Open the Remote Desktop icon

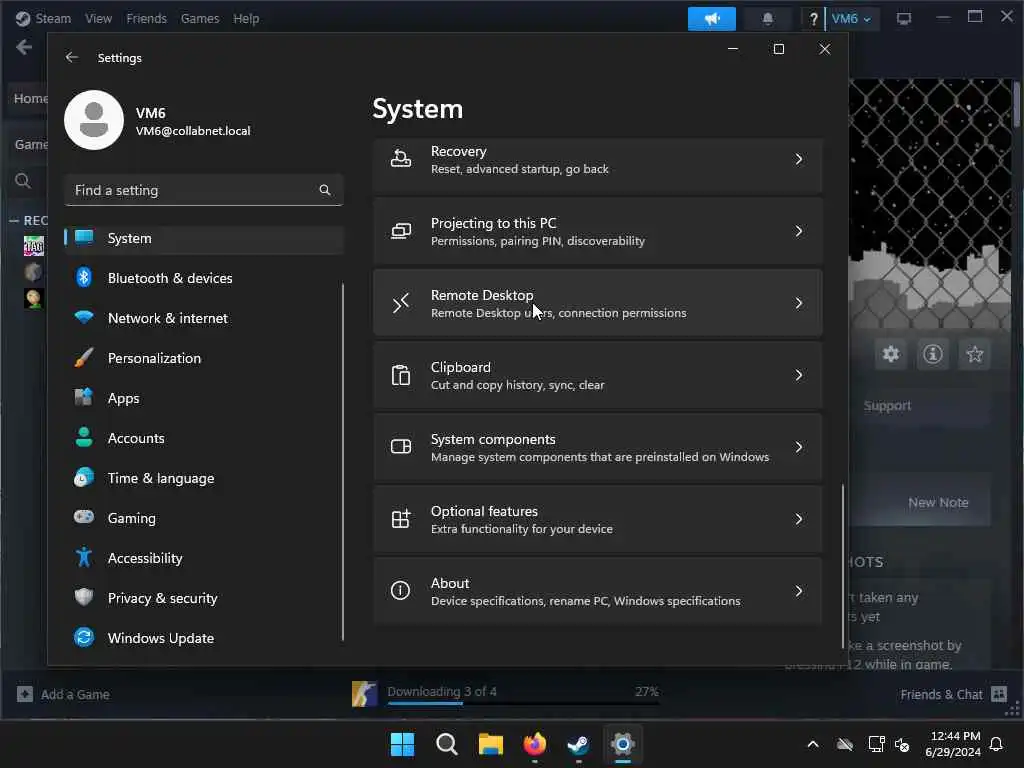click(401, 303)
